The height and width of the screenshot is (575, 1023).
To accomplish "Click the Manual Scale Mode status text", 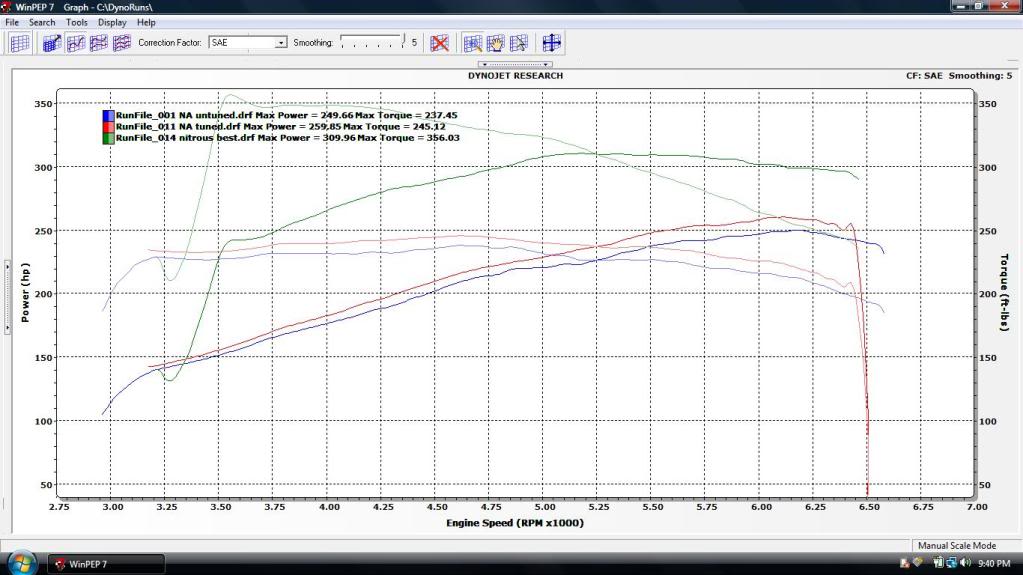I will coord(957,546).
